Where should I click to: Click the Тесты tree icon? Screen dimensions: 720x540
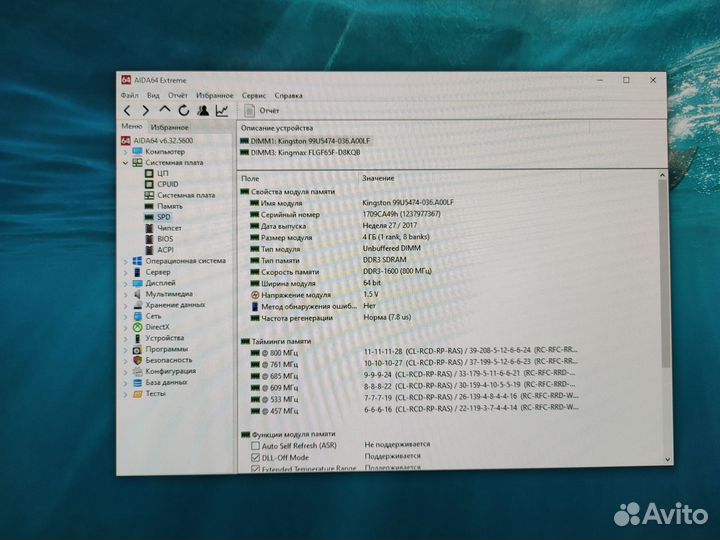tap(137, 394)
